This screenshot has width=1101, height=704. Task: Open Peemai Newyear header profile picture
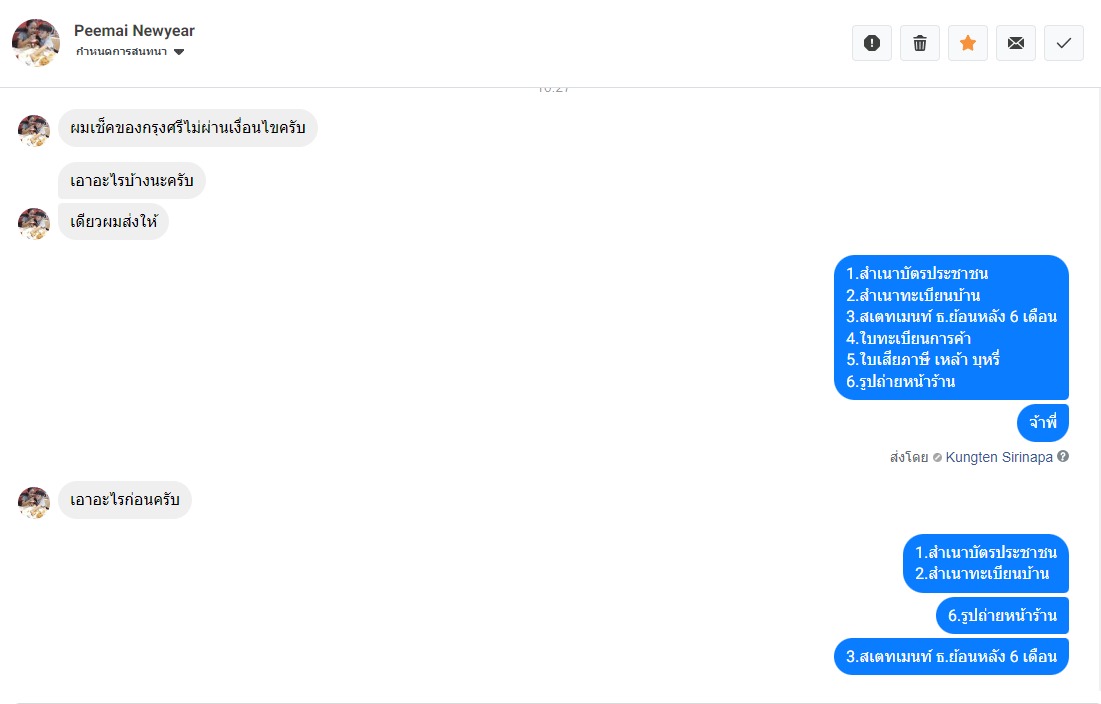[36, 43]
